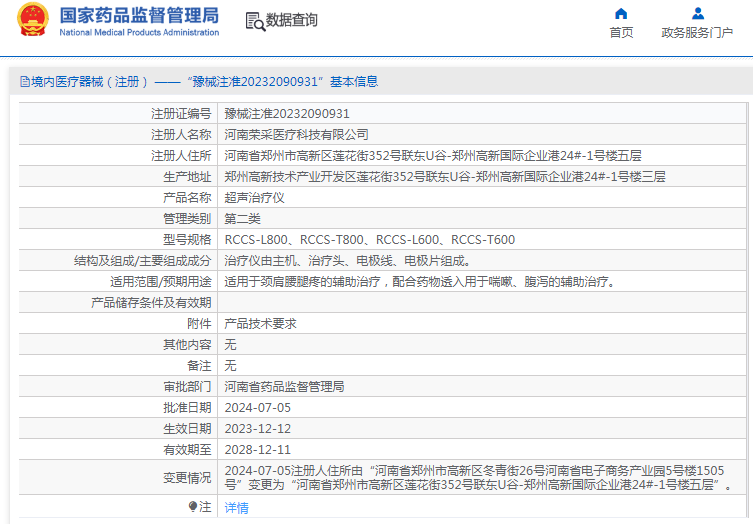Click the 生产地址 row label

pyautogui.click(x=187, y=177)
